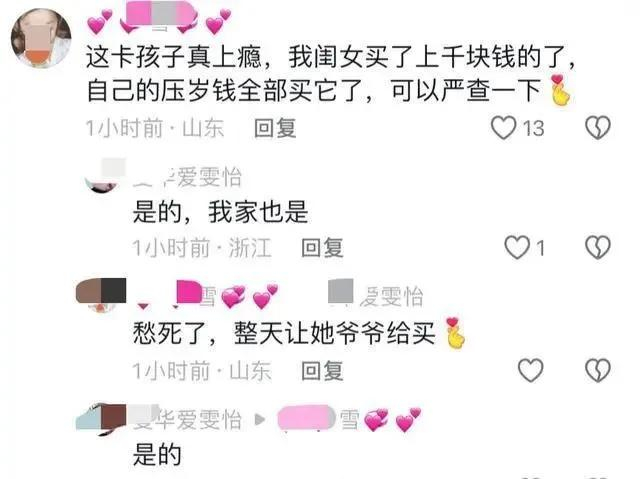Open the avatar beside 愁死了 reply
Screen dimensions: 640x479
click(x=101, y=295)
